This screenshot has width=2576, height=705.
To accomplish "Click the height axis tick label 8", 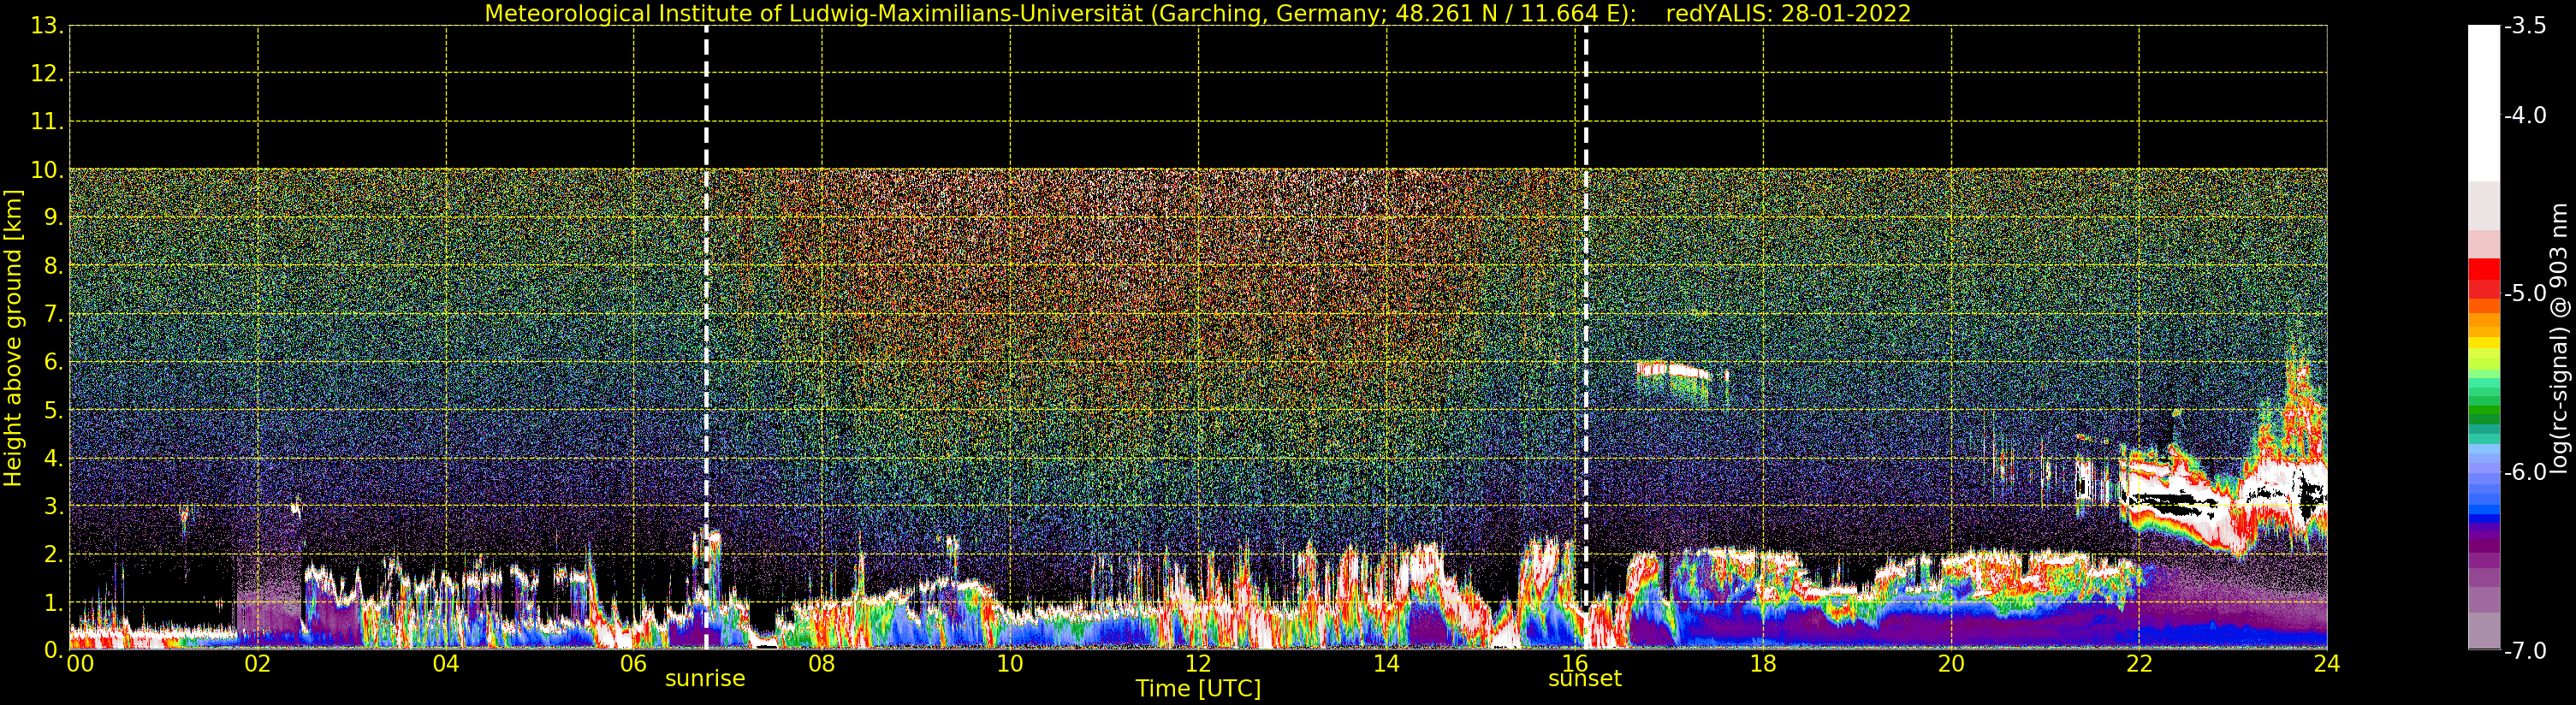I will tap(54, 266).
